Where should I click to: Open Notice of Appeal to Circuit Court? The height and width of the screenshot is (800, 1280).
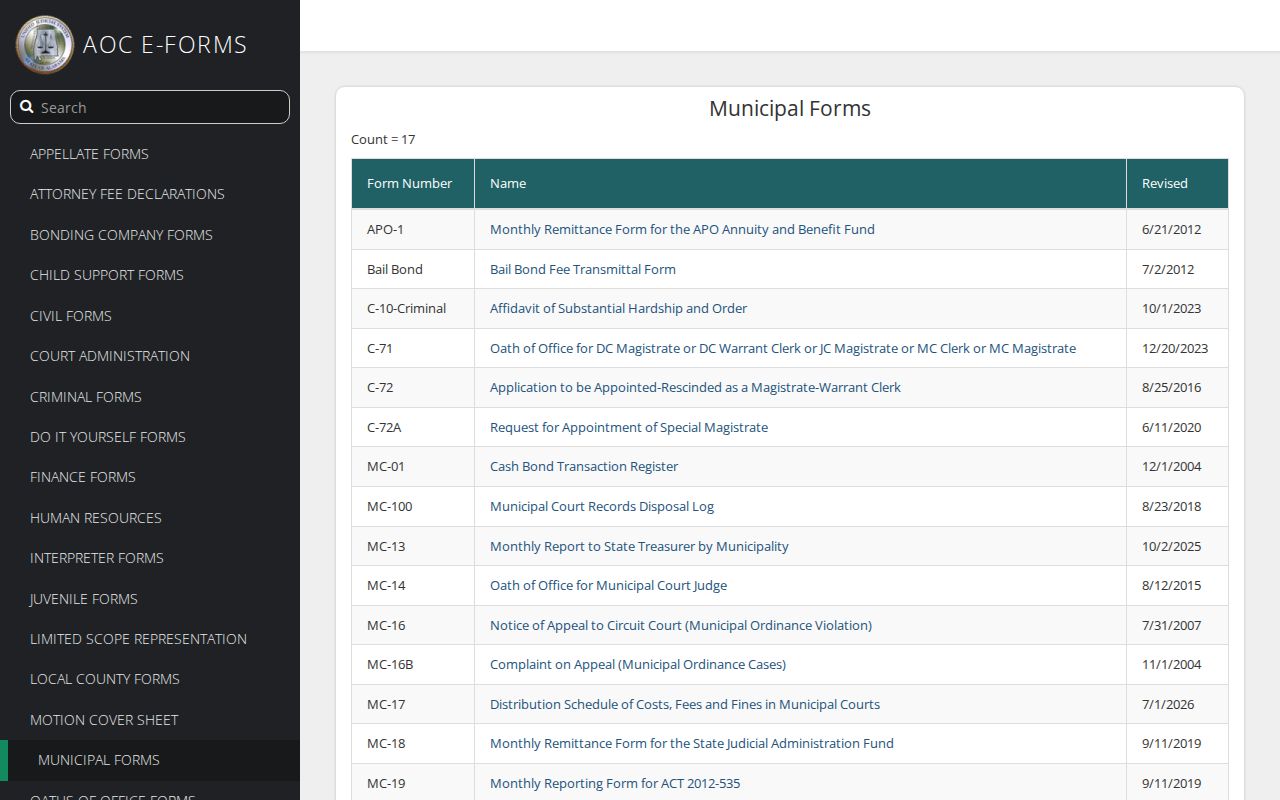681,625
